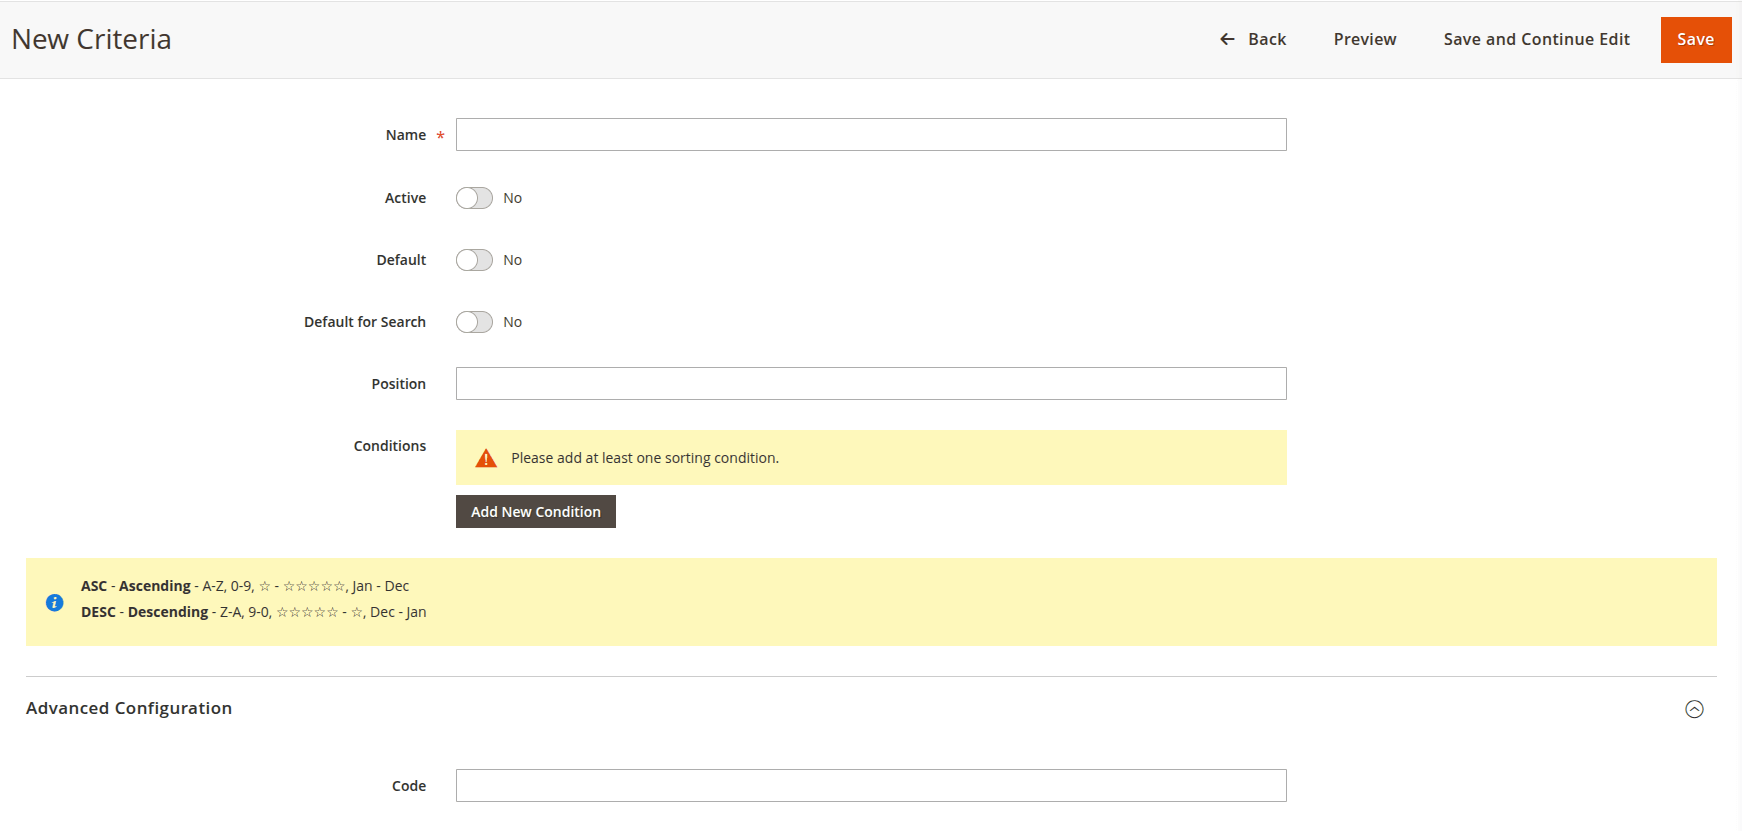Viewport: 1742px width, 831px height.
Task: Toggle the Default for Search switch
Action: click(474, 322)
